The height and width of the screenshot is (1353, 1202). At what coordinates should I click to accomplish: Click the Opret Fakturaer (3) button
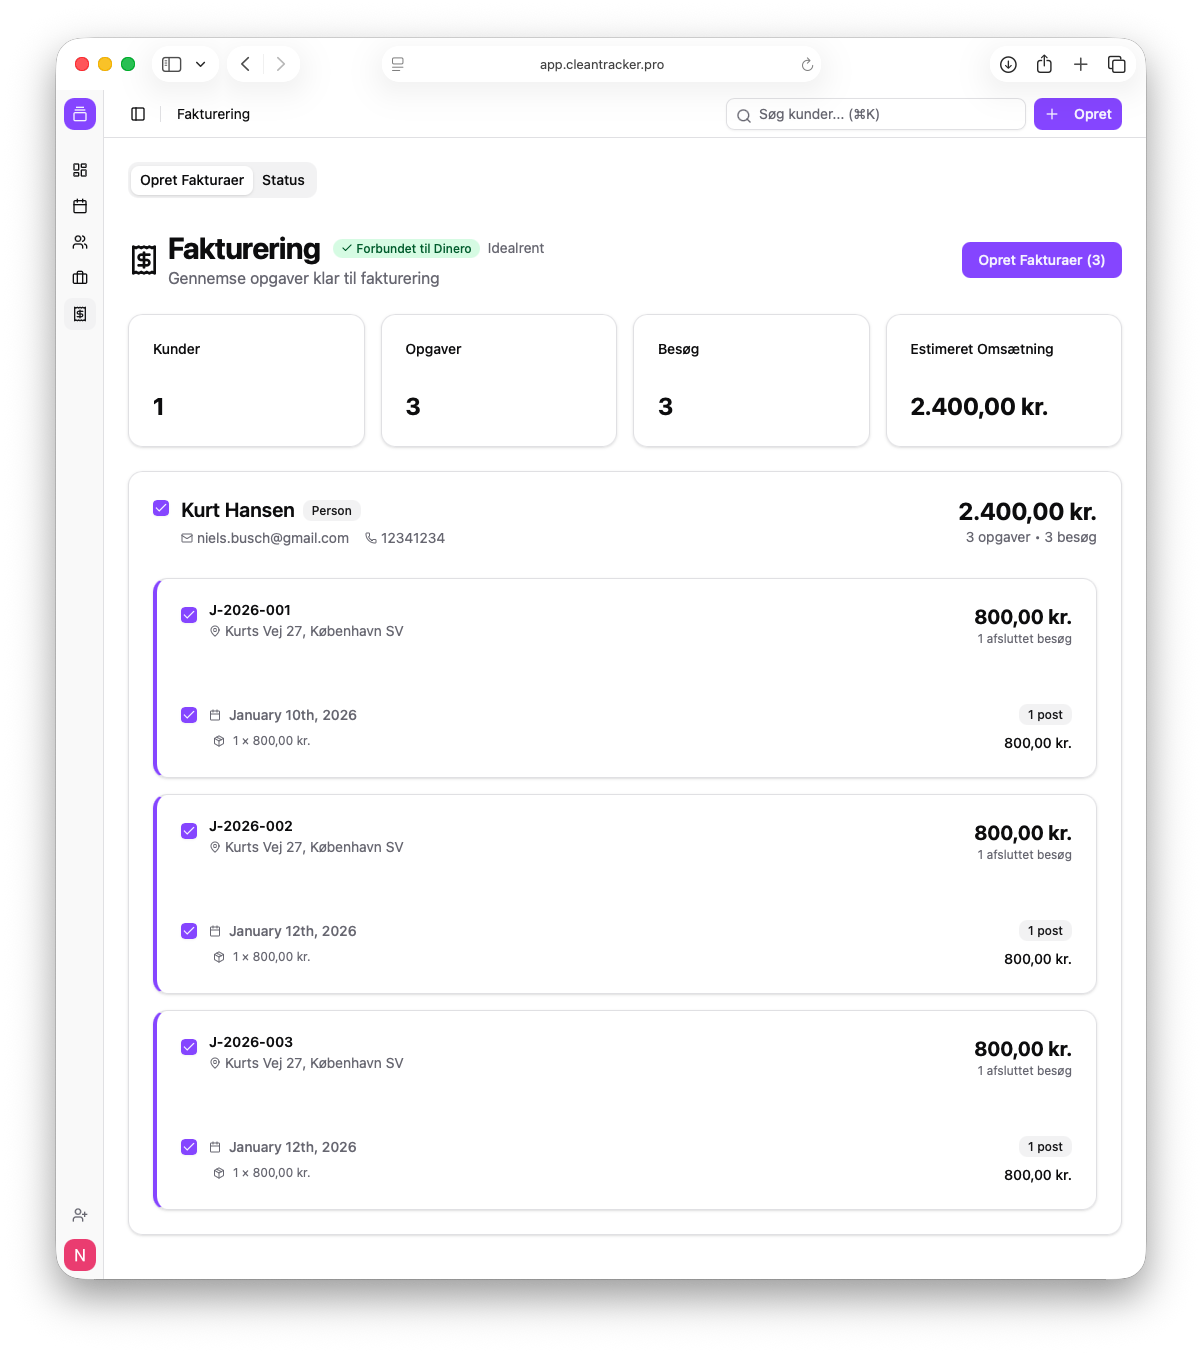[1041, 260]
